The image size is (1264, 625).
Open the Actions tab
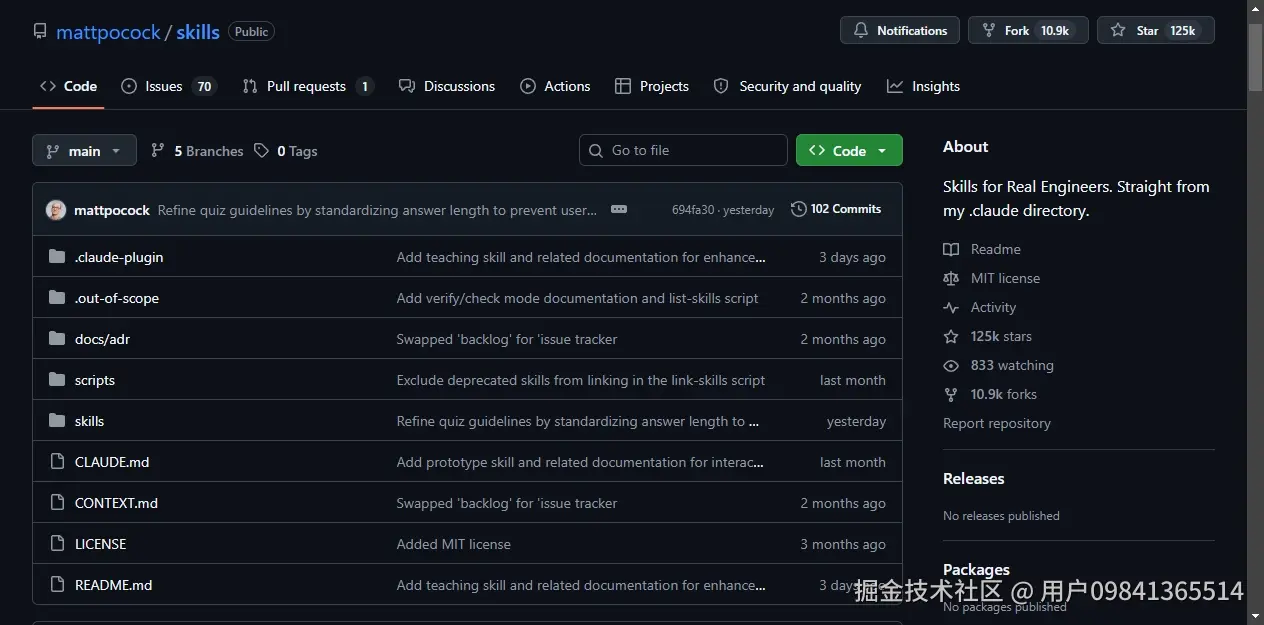tap(555, 86)
